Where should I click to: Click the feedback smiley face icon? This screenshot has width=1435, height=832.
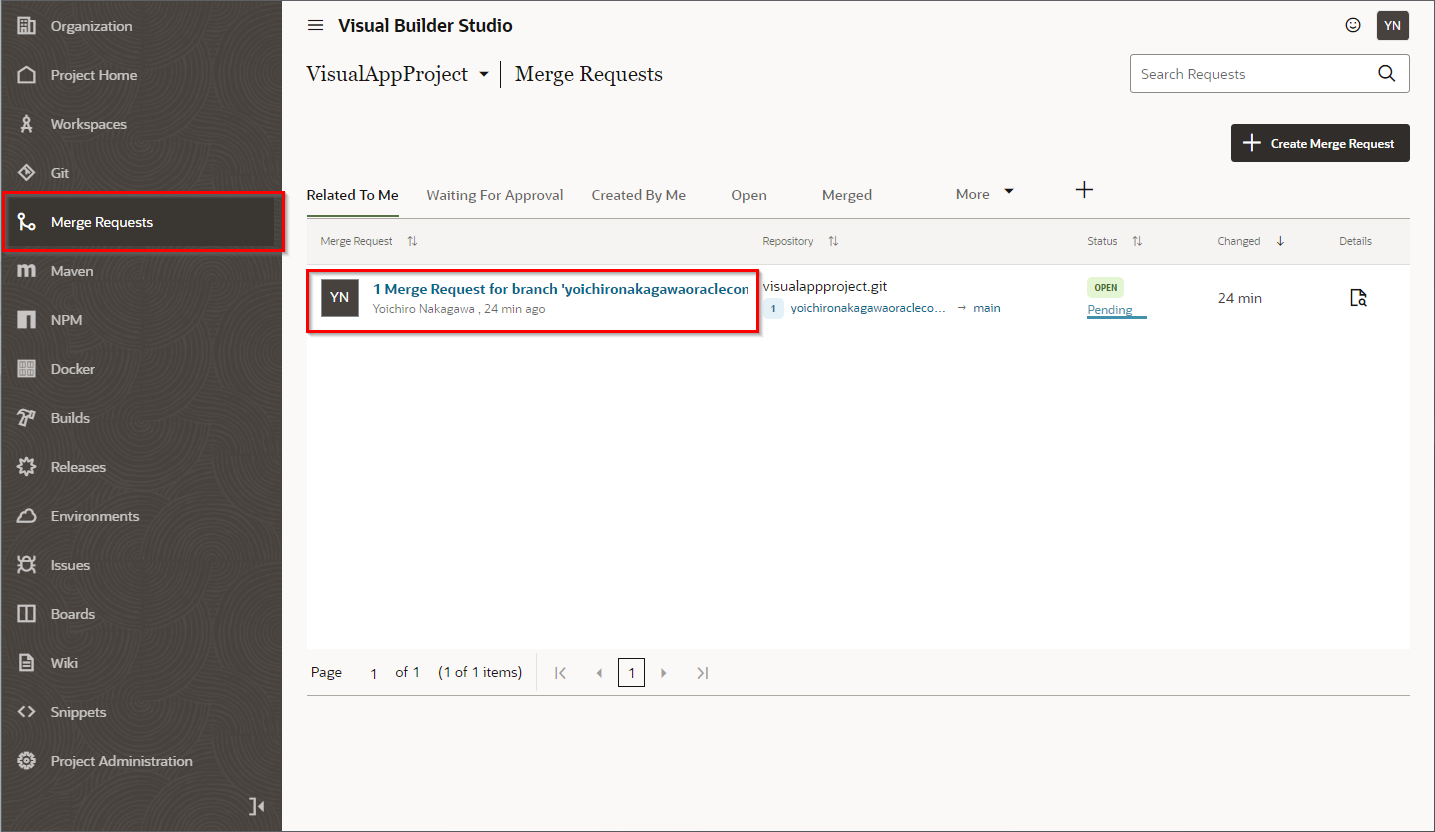click(1353, 26)
